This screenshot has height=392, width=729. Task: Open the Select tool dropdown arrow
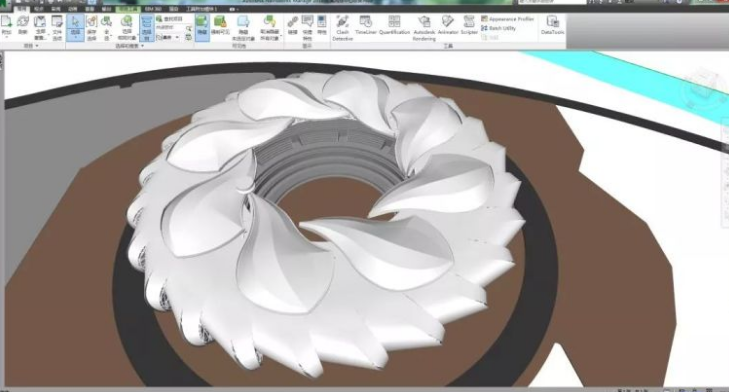tap(75, 37)
